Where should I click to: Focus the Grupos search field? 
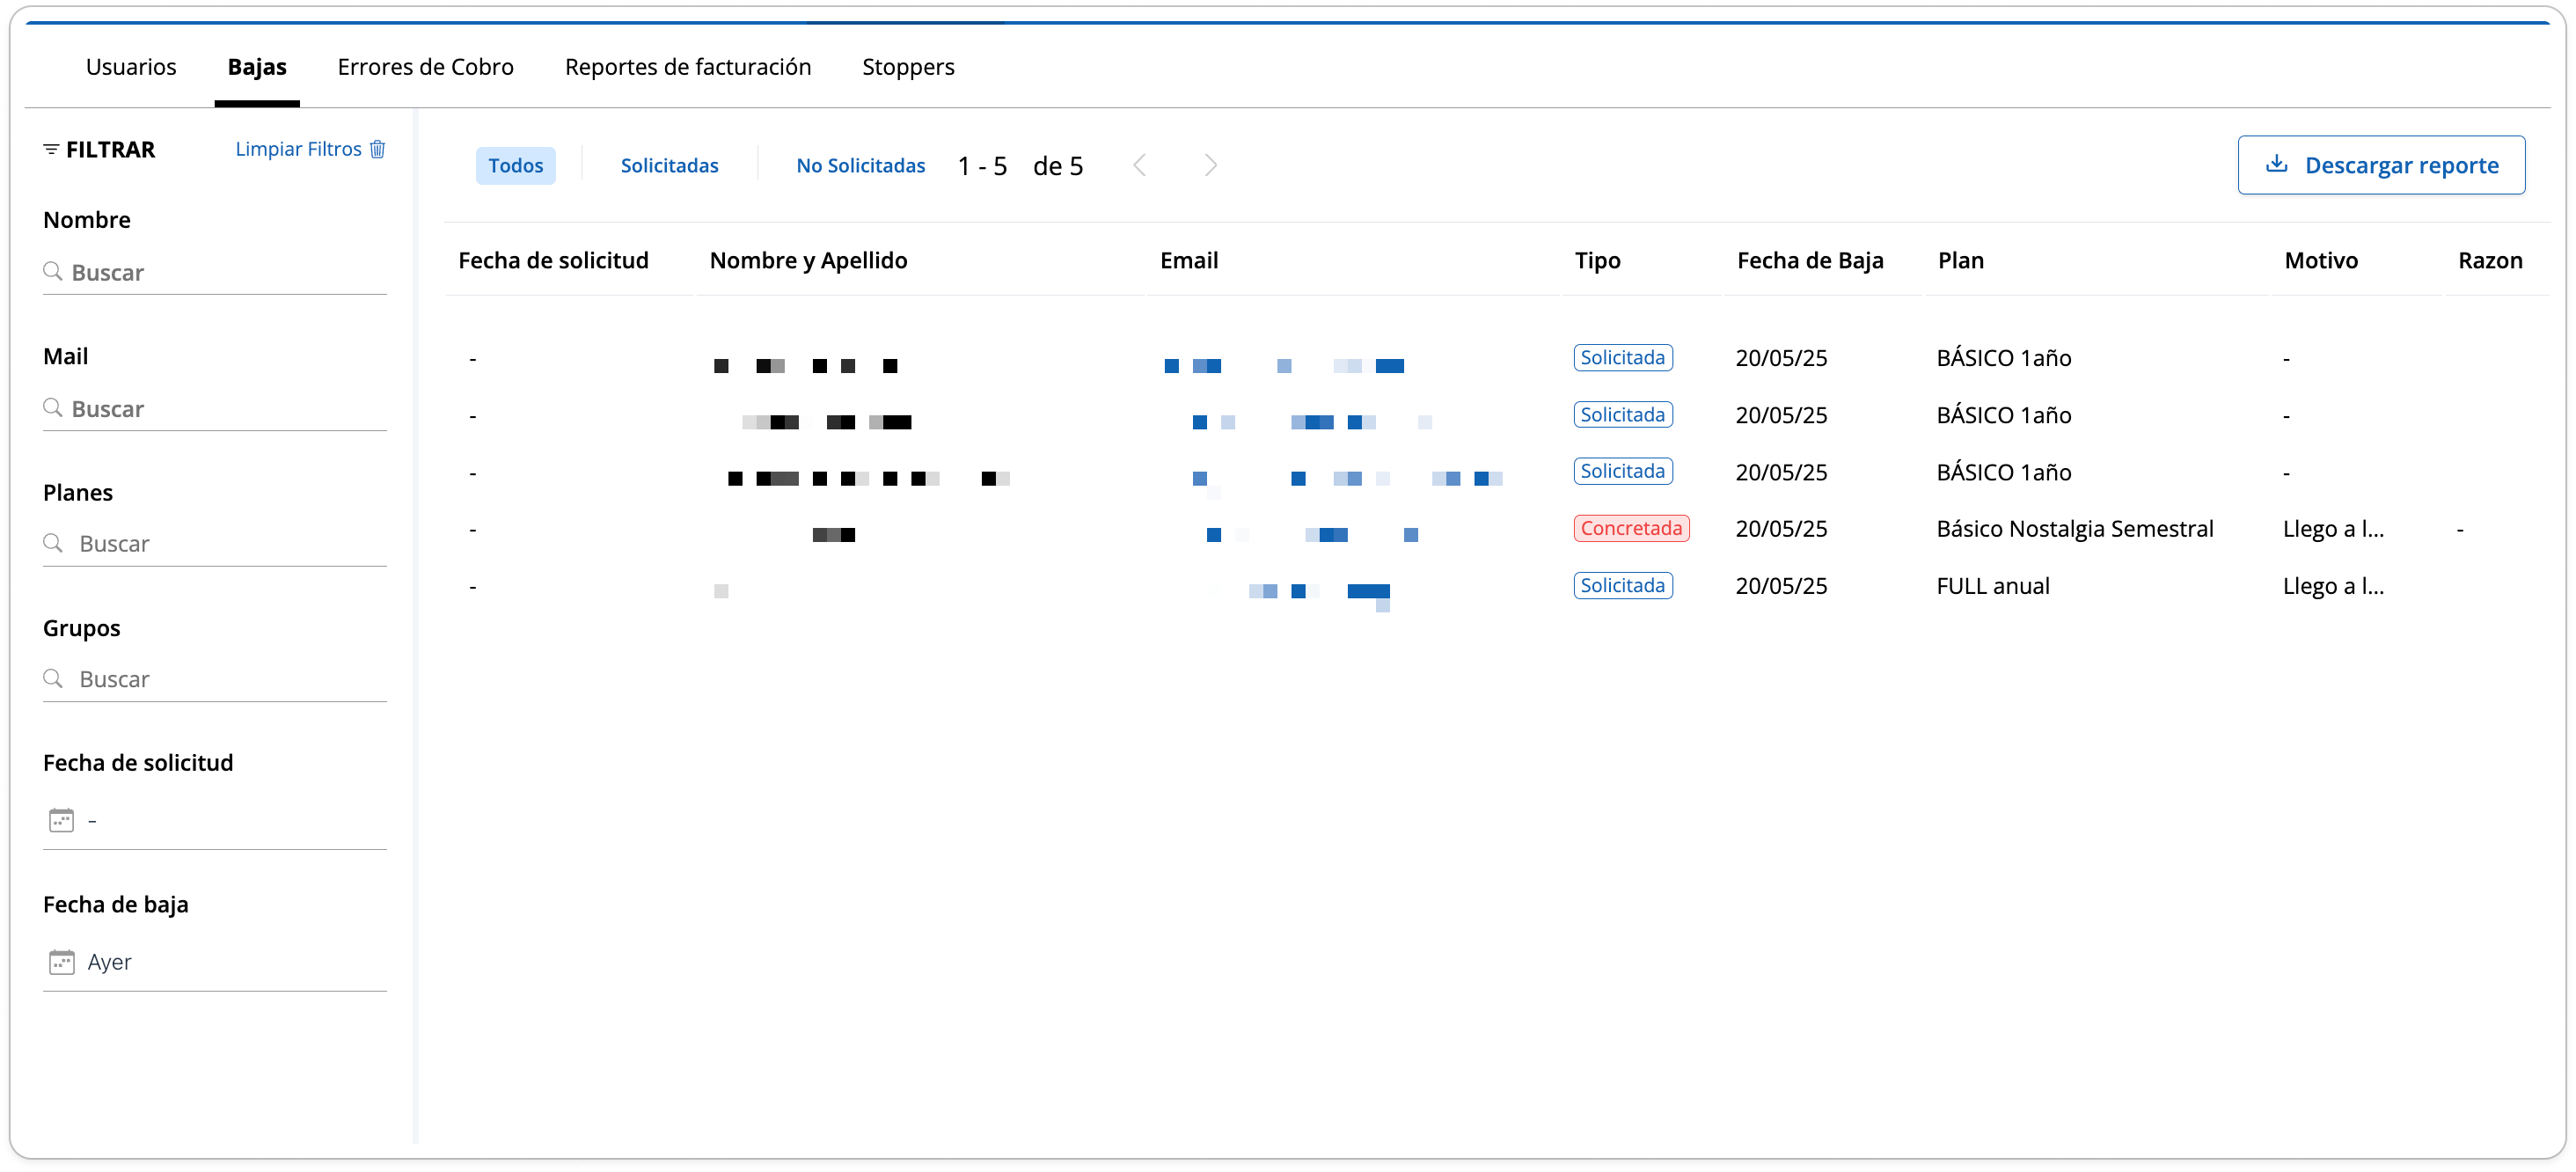tap(214, 679)
